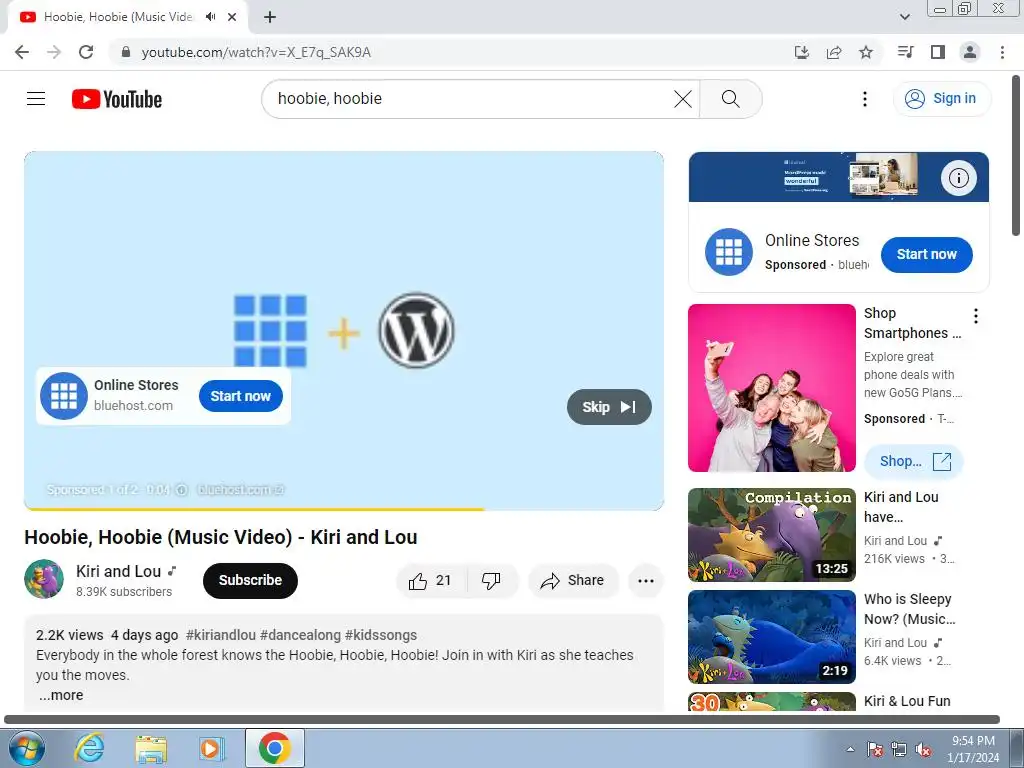This screenshot has width=1024, height=768.
Task: Open Windows Start menu
Action: pos(26,748)
